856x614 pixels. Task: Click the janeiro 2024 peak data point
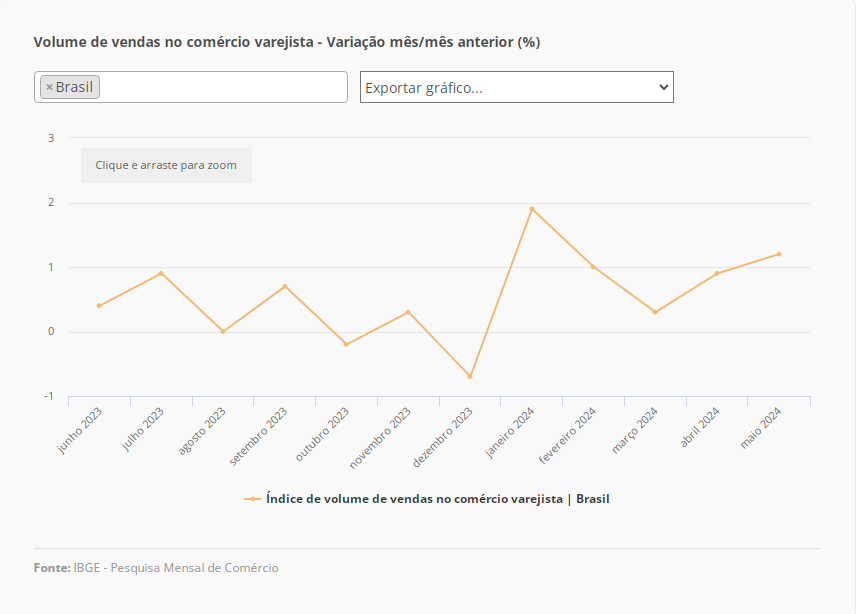click(532, 209)
